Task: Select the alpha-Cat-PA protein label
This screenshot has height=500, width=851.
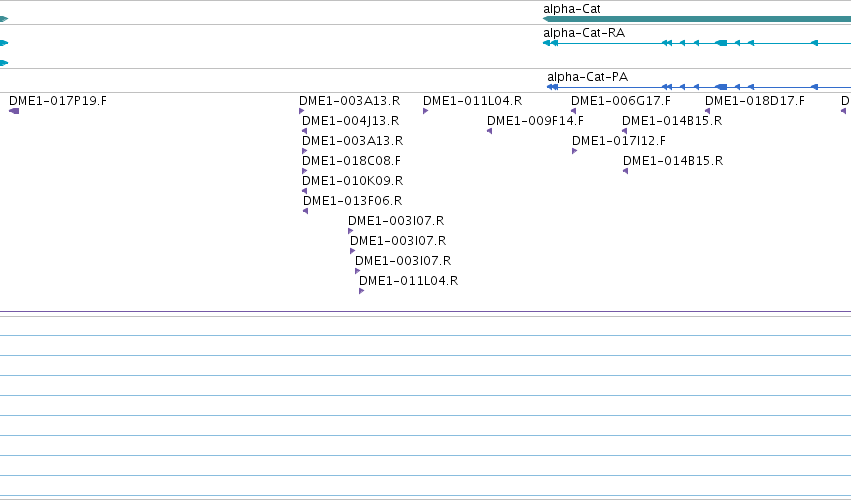Action: point(588,77)
